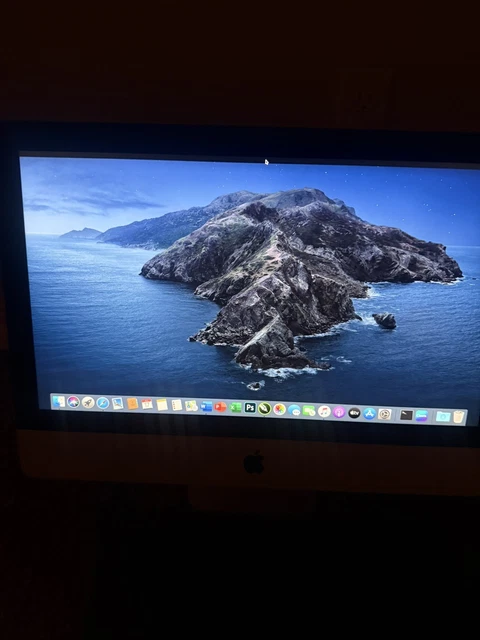Screen dimensions: 480x640
Task: Open the yellow Notes app icon
Action: coord(162,404)
